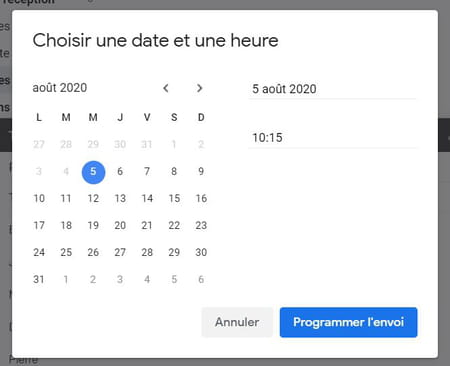The height and width of the screenshot is (366, 450).
Task: Click the date field '5 août 2020'
Action: coord(332,89)
